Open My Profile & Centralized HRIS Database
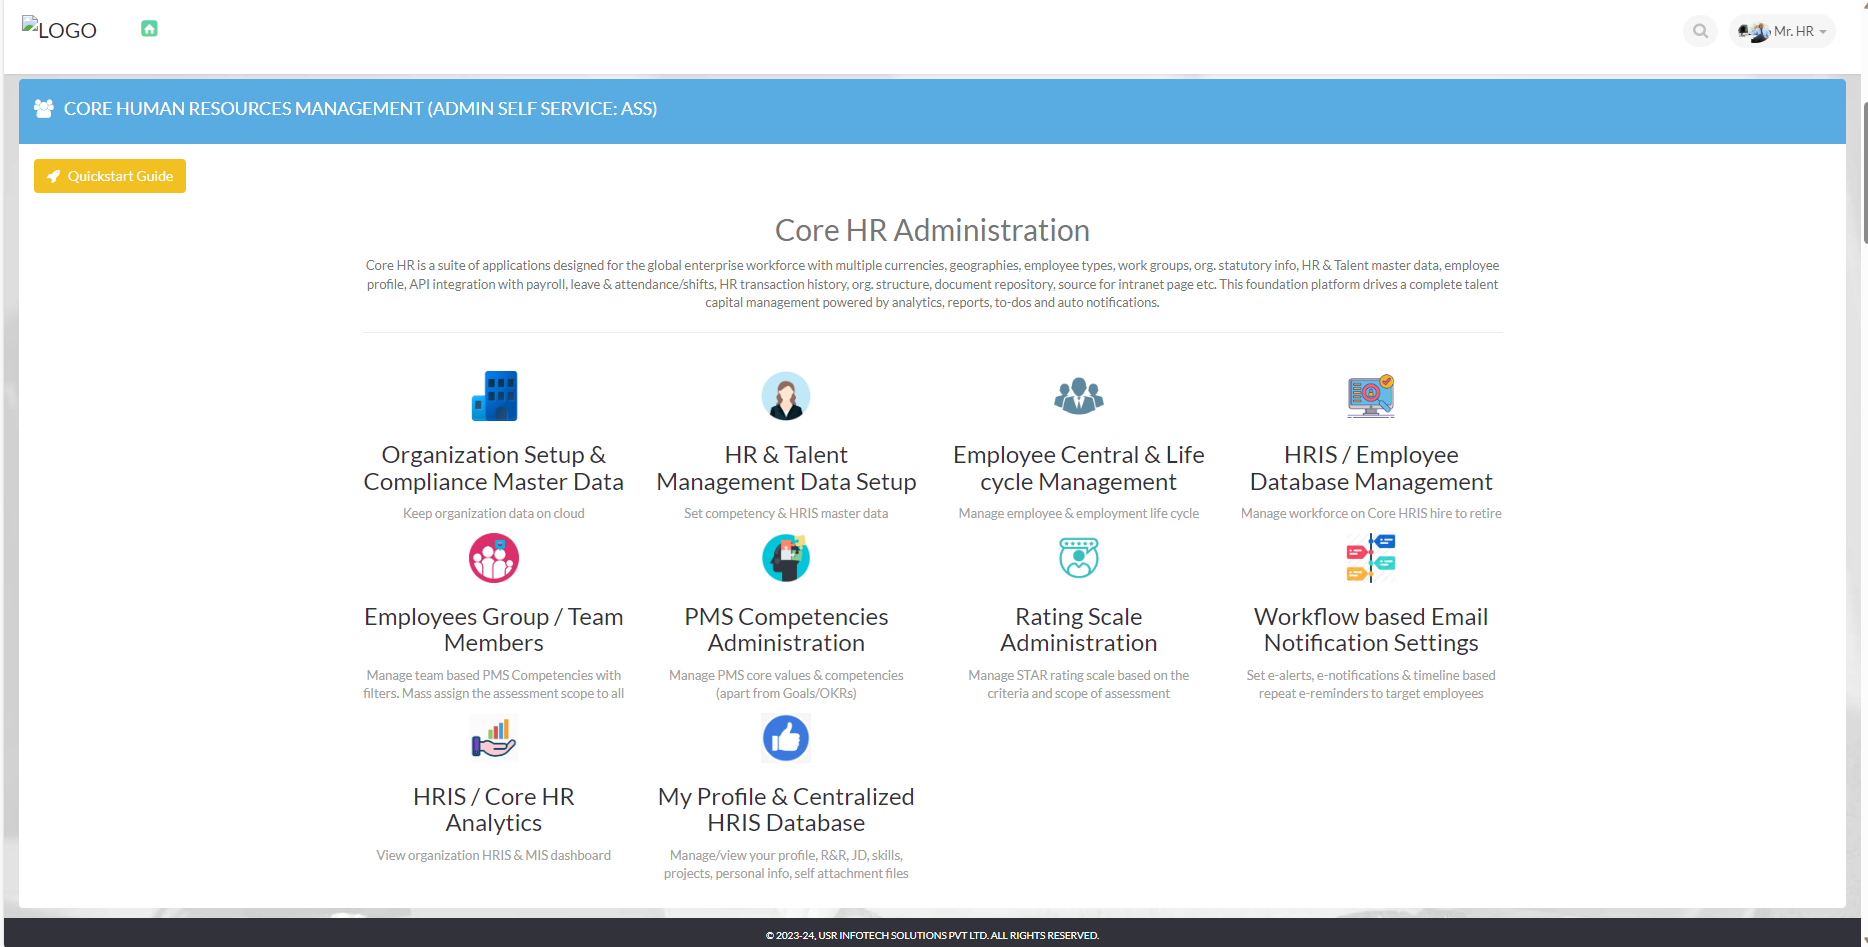The height and width of the screenshot is (947, 1868). [786, 810]
